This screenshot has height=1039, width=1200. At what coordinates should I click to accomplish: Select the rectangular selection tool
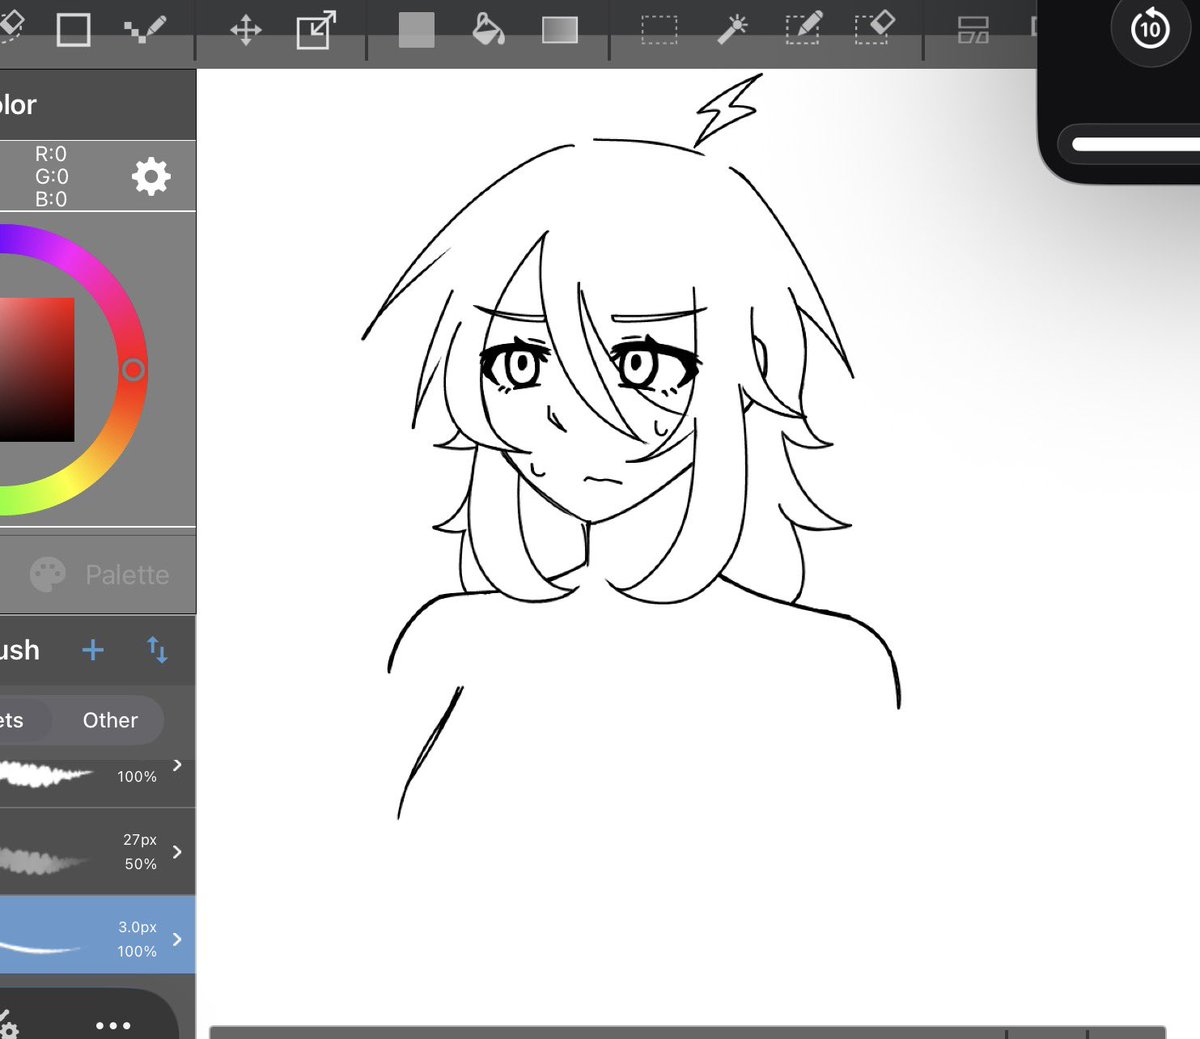[x=659, y=30]
